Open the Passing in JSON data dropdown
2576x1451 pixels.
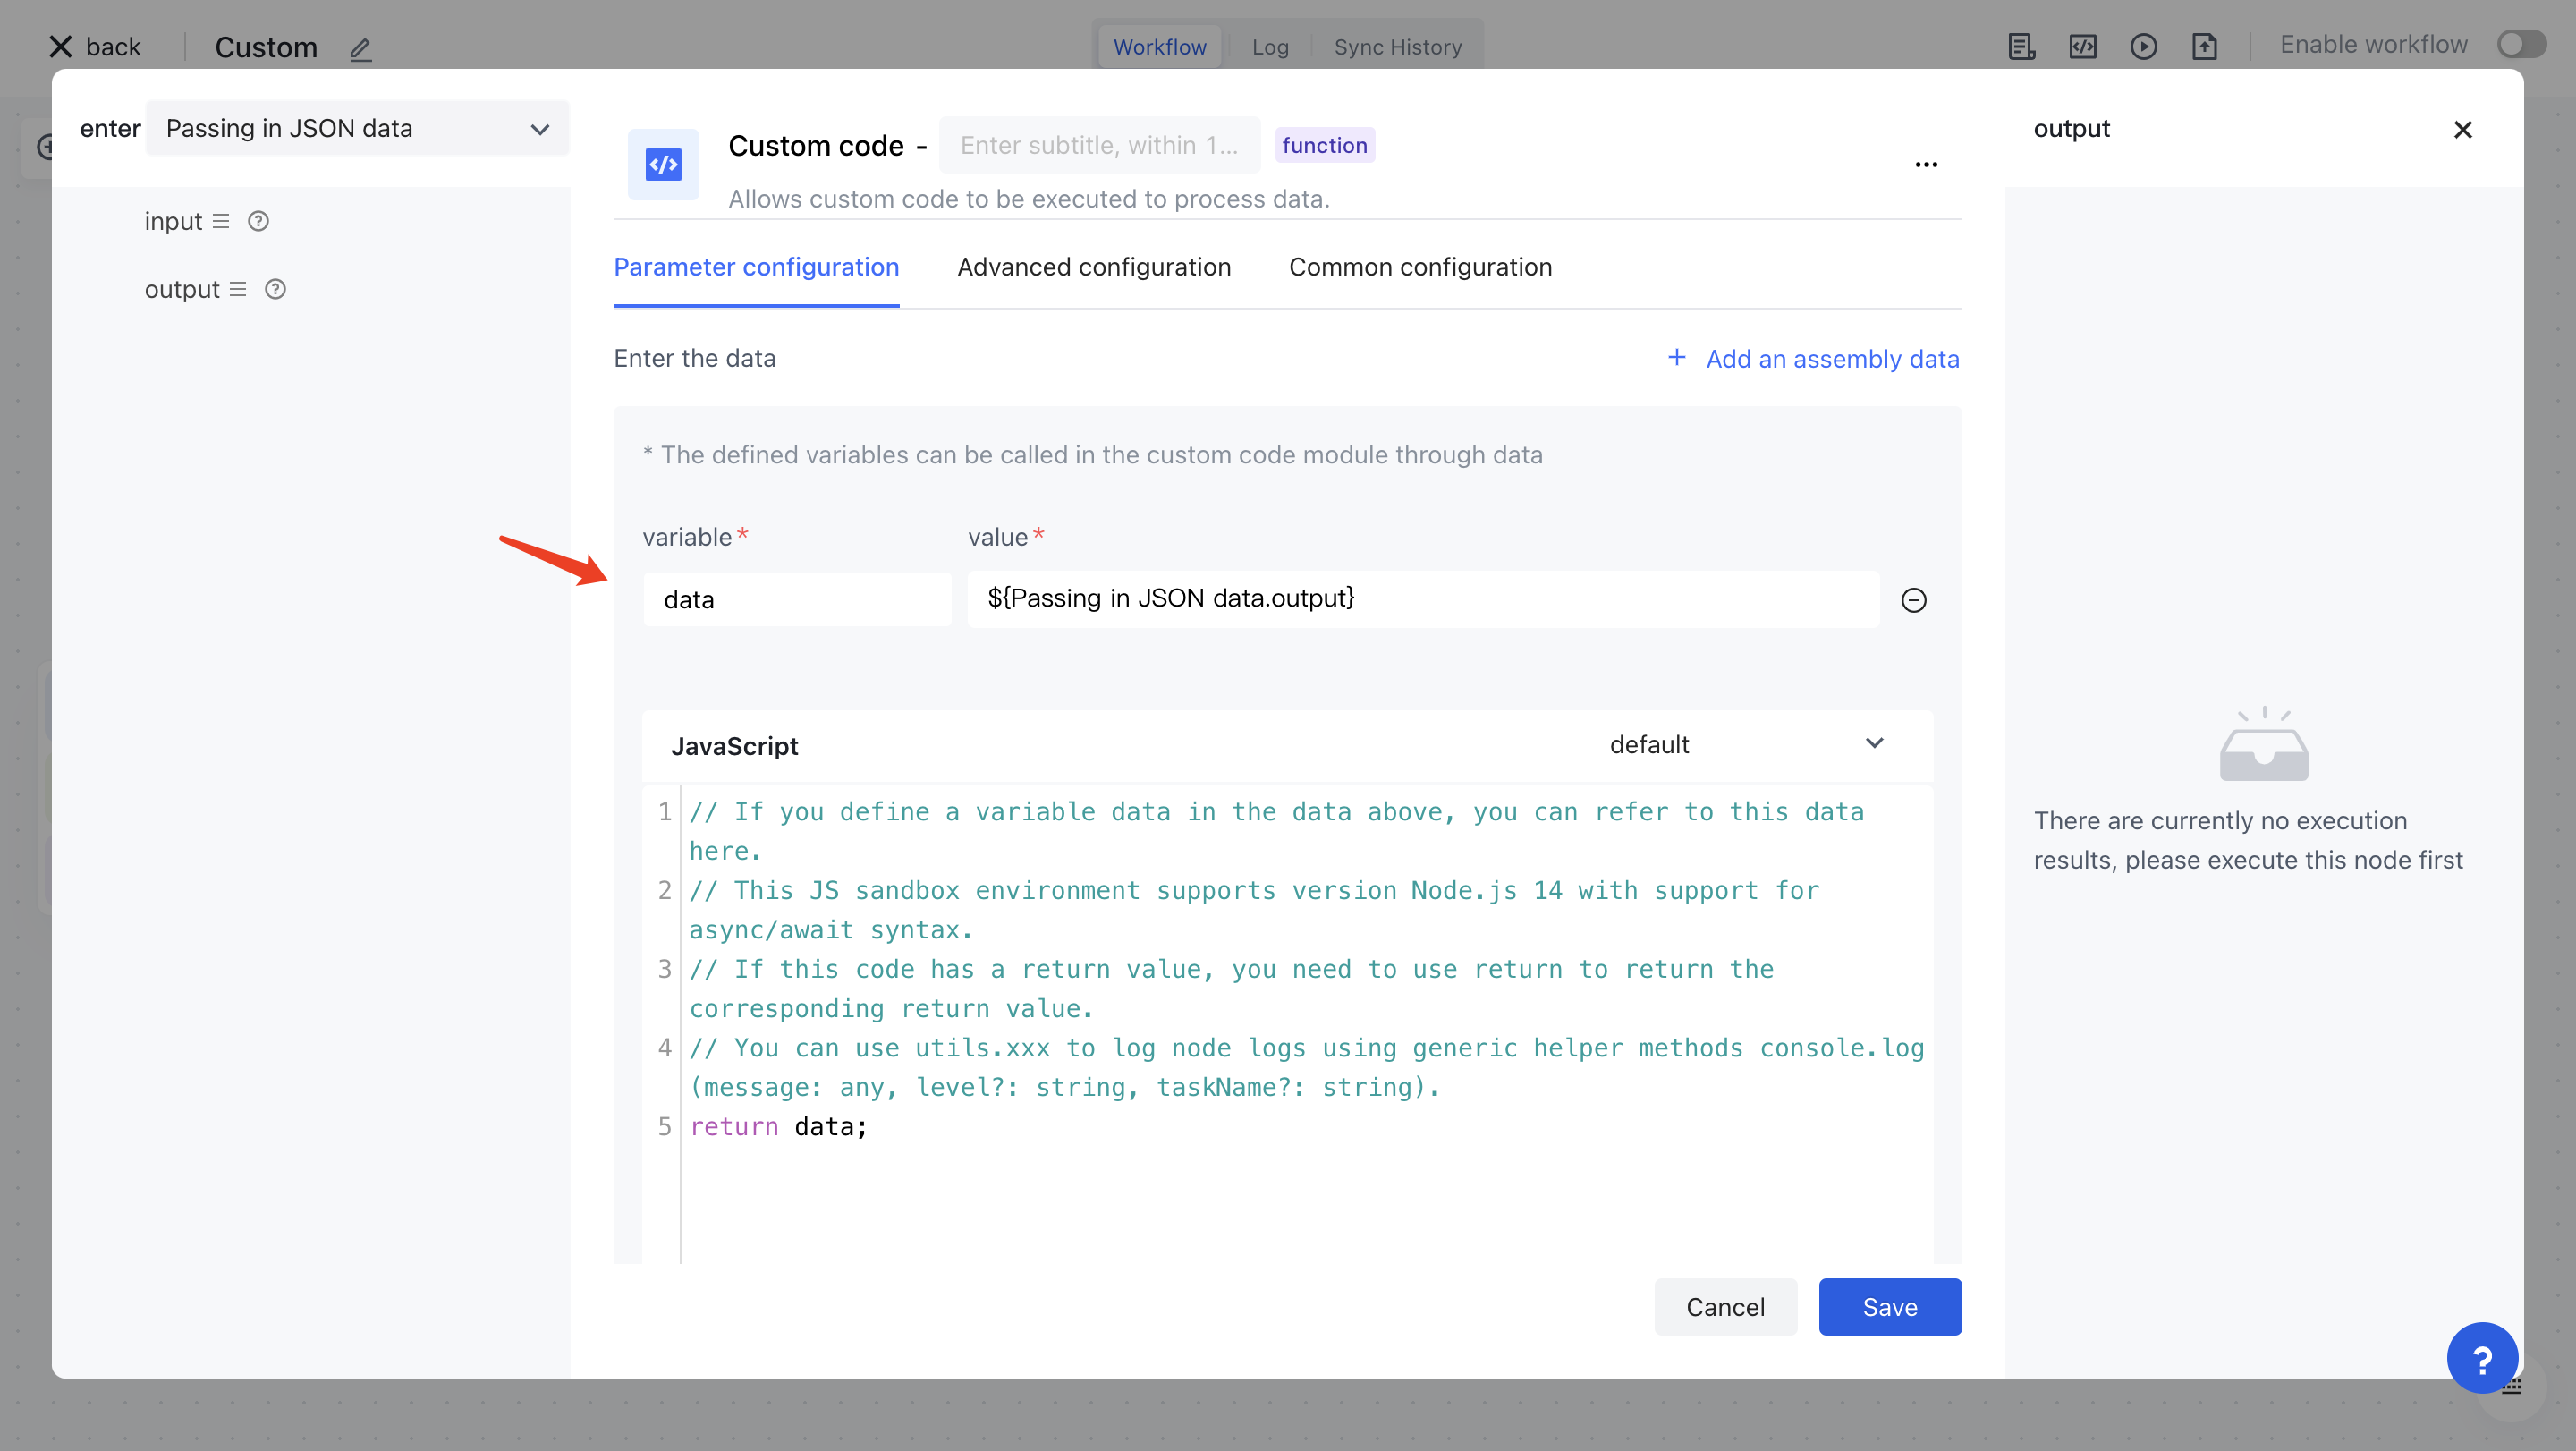tap(357, 128)
